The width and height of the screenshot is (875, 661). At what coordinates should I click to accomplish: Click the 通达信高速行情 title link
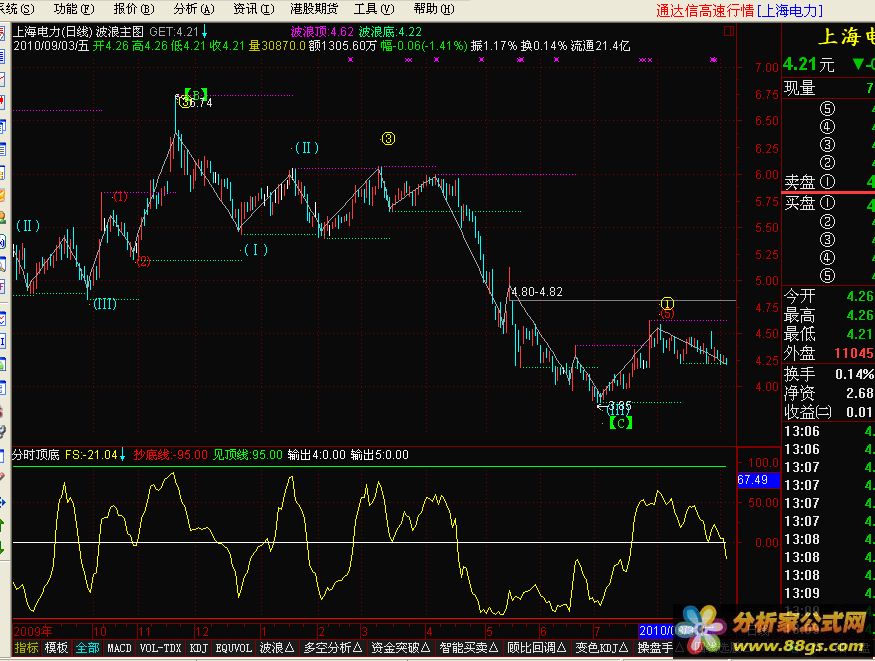[705, 11]
